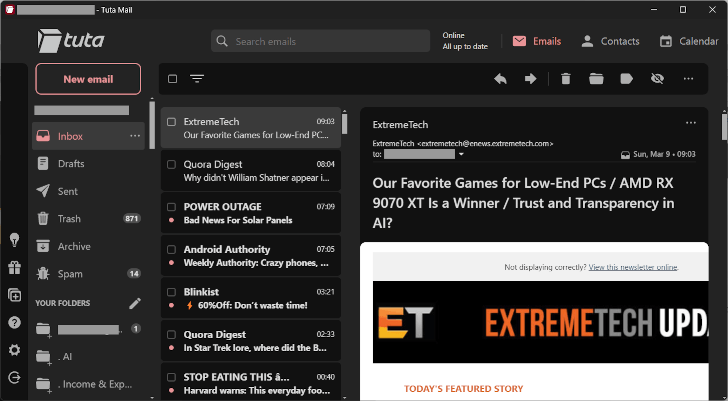Open the Inbox folder
This screenshot has height=401, width=728.
point(88,136)
